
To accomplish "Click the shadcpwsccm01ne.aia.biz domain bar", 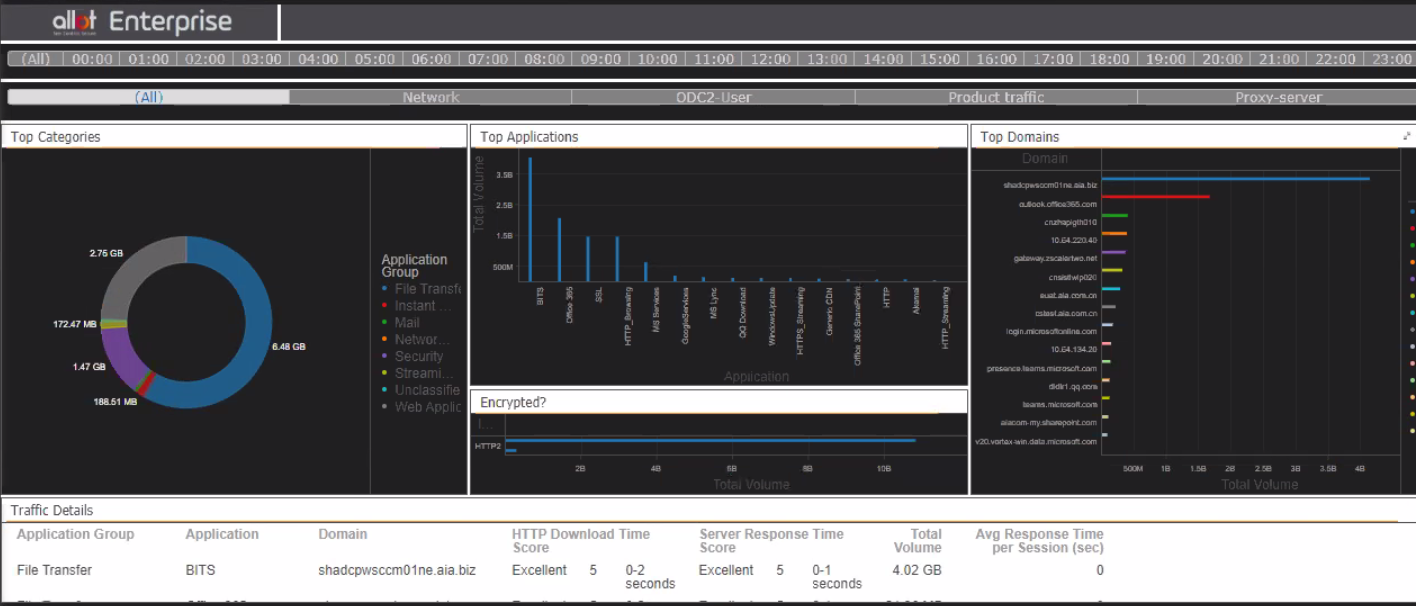I will tap(1235, 179).
